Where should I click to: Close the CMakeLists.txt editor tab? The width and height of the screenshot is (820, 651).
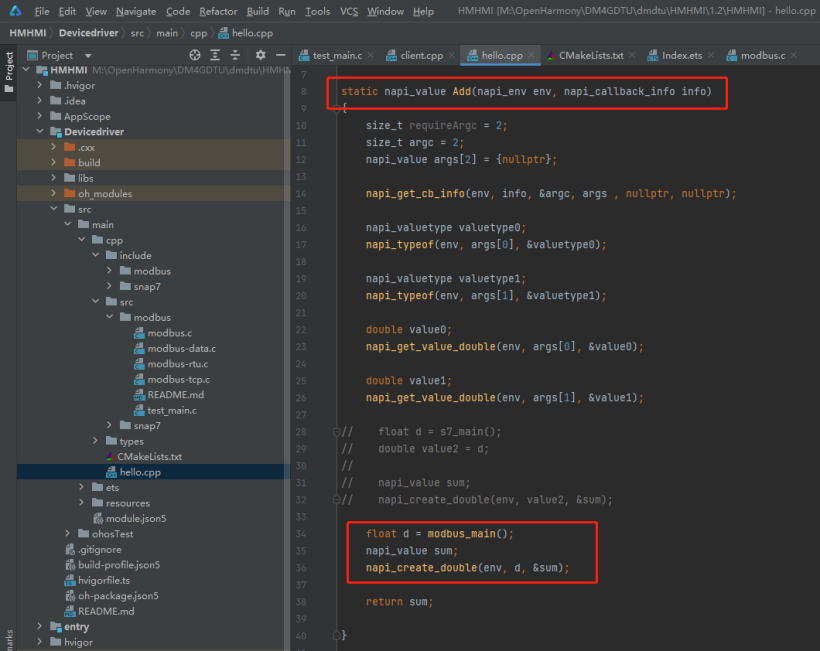(632, 55)
